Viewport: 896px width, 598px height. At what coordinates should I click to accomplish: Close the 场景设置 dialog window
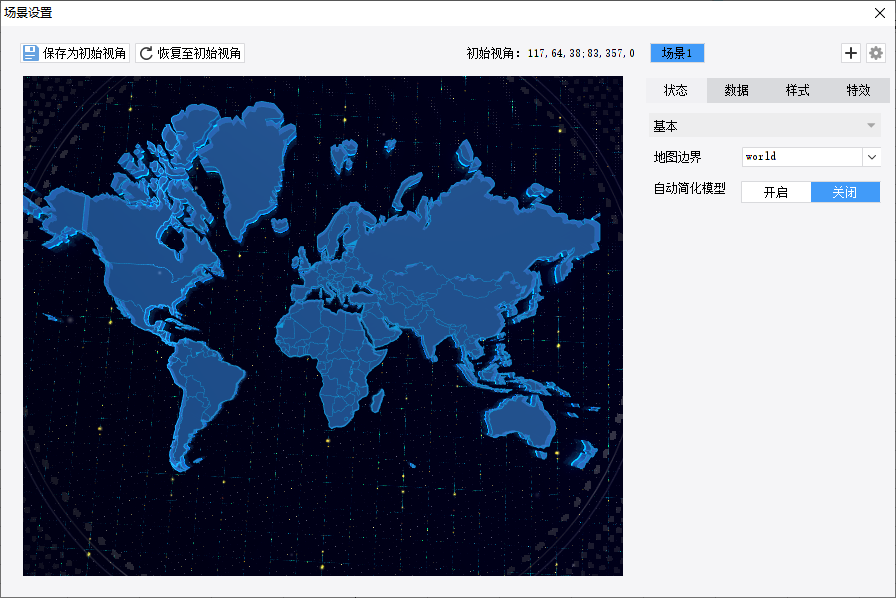click(x=880, y=13)
